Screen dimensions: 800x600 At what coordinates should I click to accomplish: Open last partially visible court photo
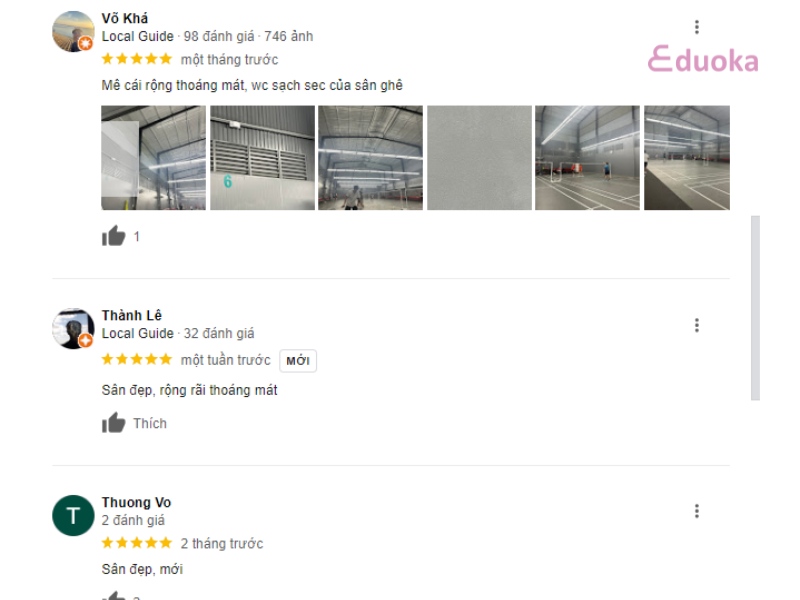(687, 158)
